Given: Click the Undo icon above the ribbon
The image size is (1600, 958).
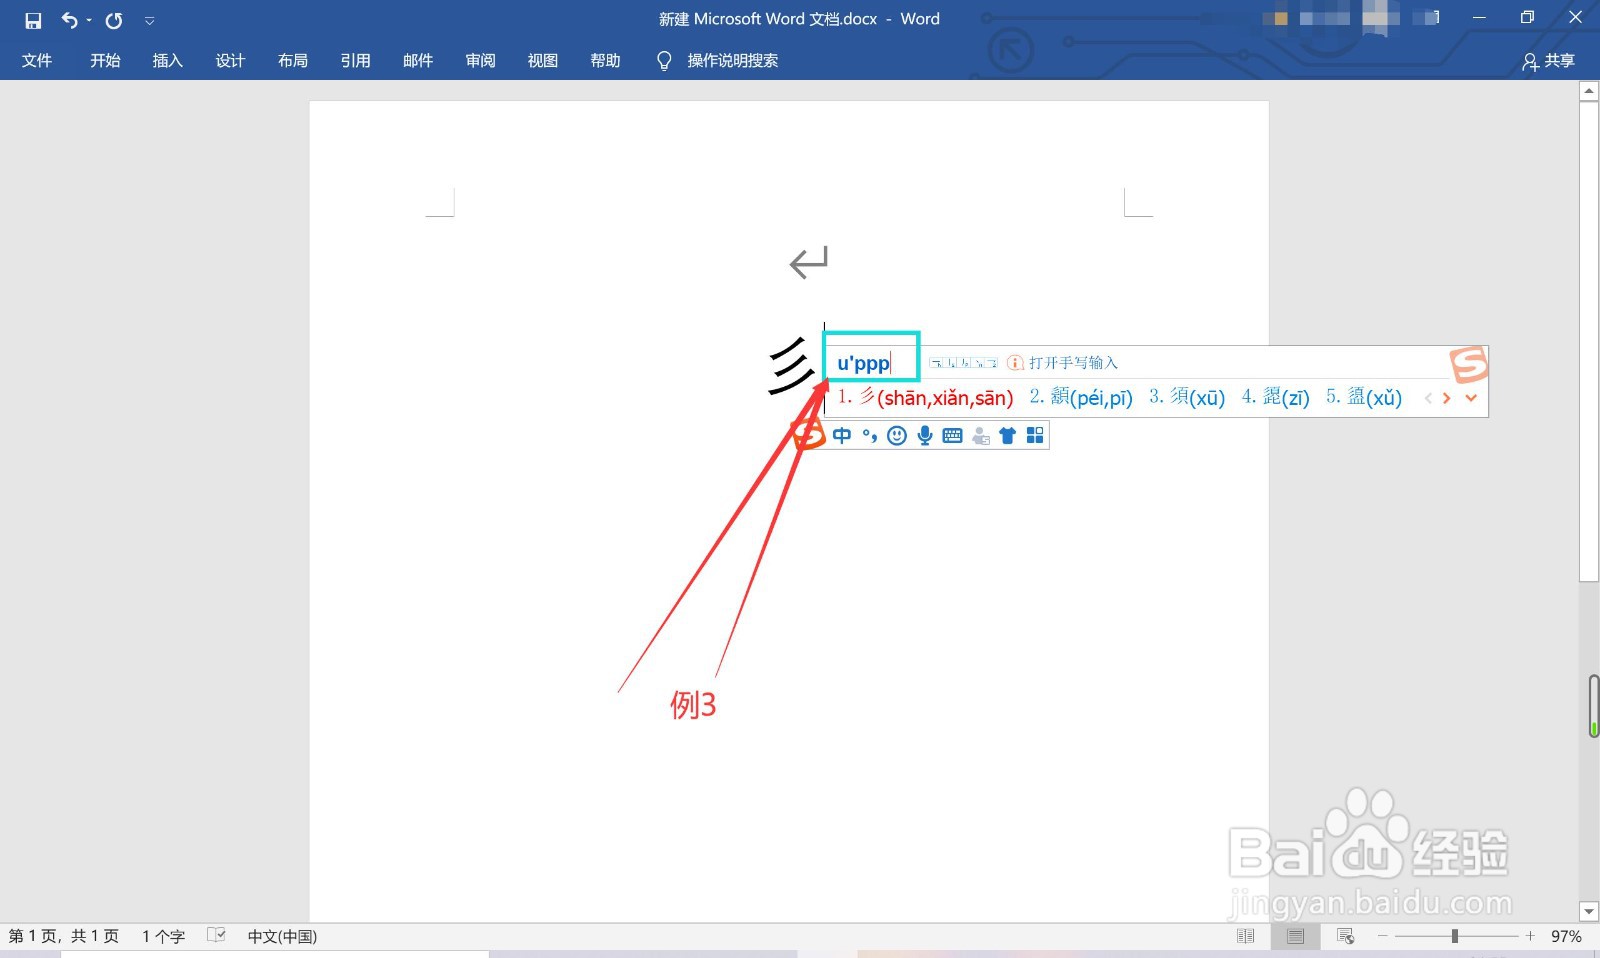Looking at the screenshot, I should point(68,19).
